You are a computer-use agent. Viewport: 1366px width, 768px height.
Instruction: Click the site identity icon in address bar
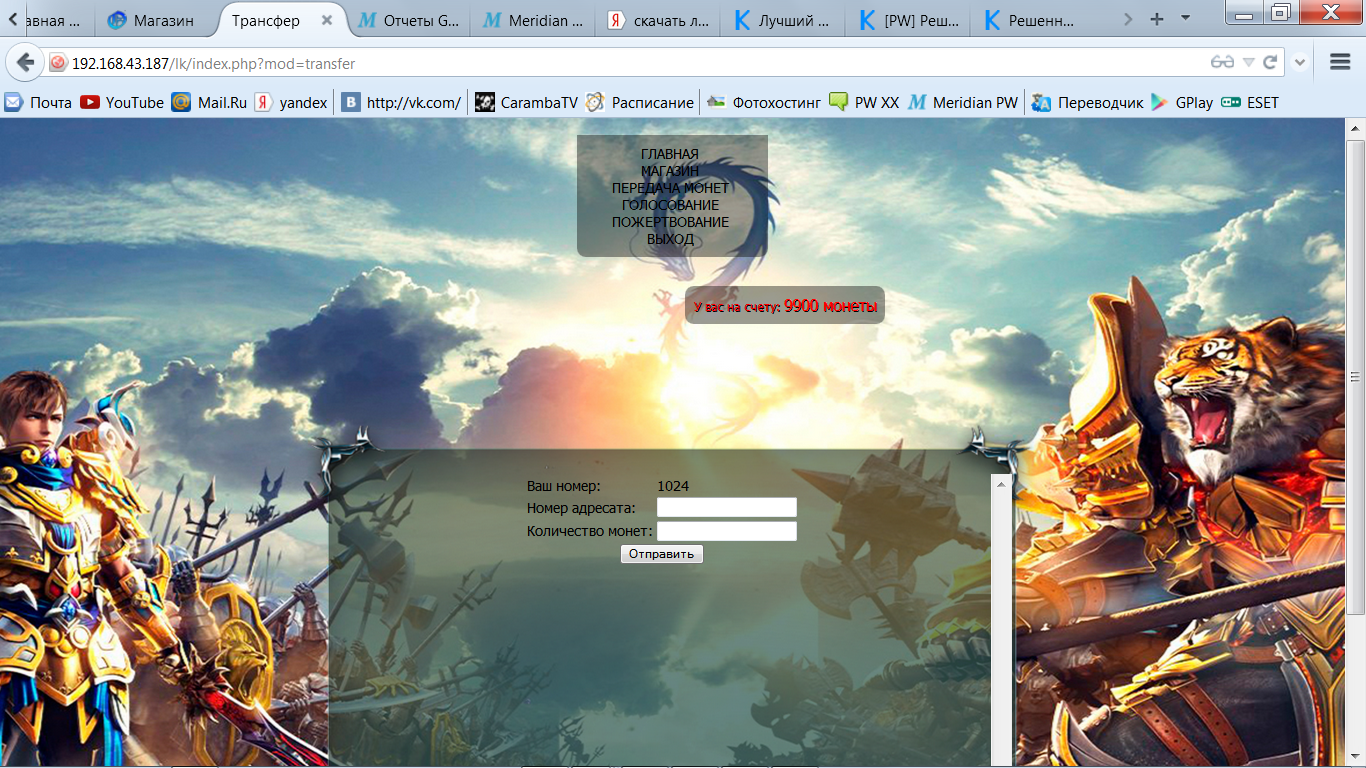click(58, 63)
